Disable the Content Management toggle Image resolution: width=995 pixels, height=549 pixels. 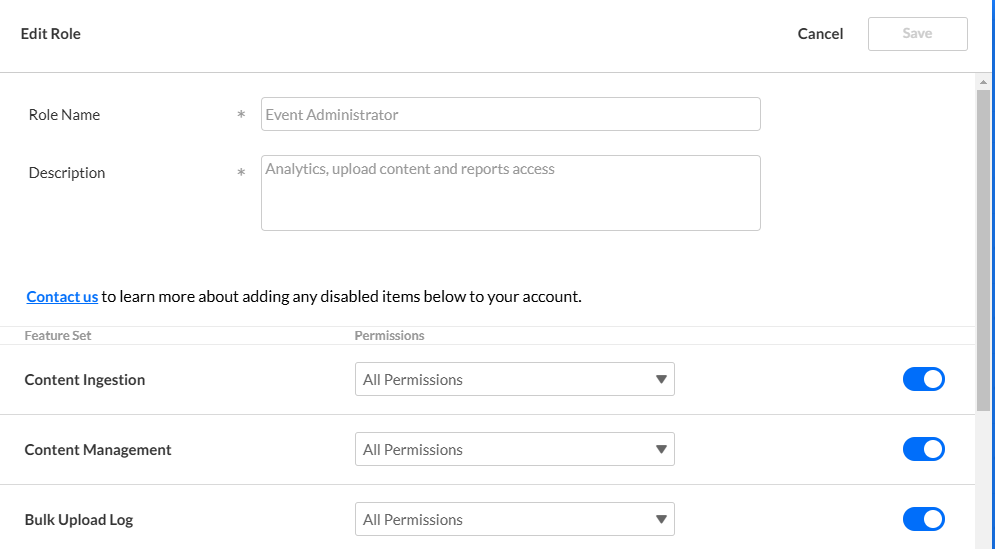(924, 449)
